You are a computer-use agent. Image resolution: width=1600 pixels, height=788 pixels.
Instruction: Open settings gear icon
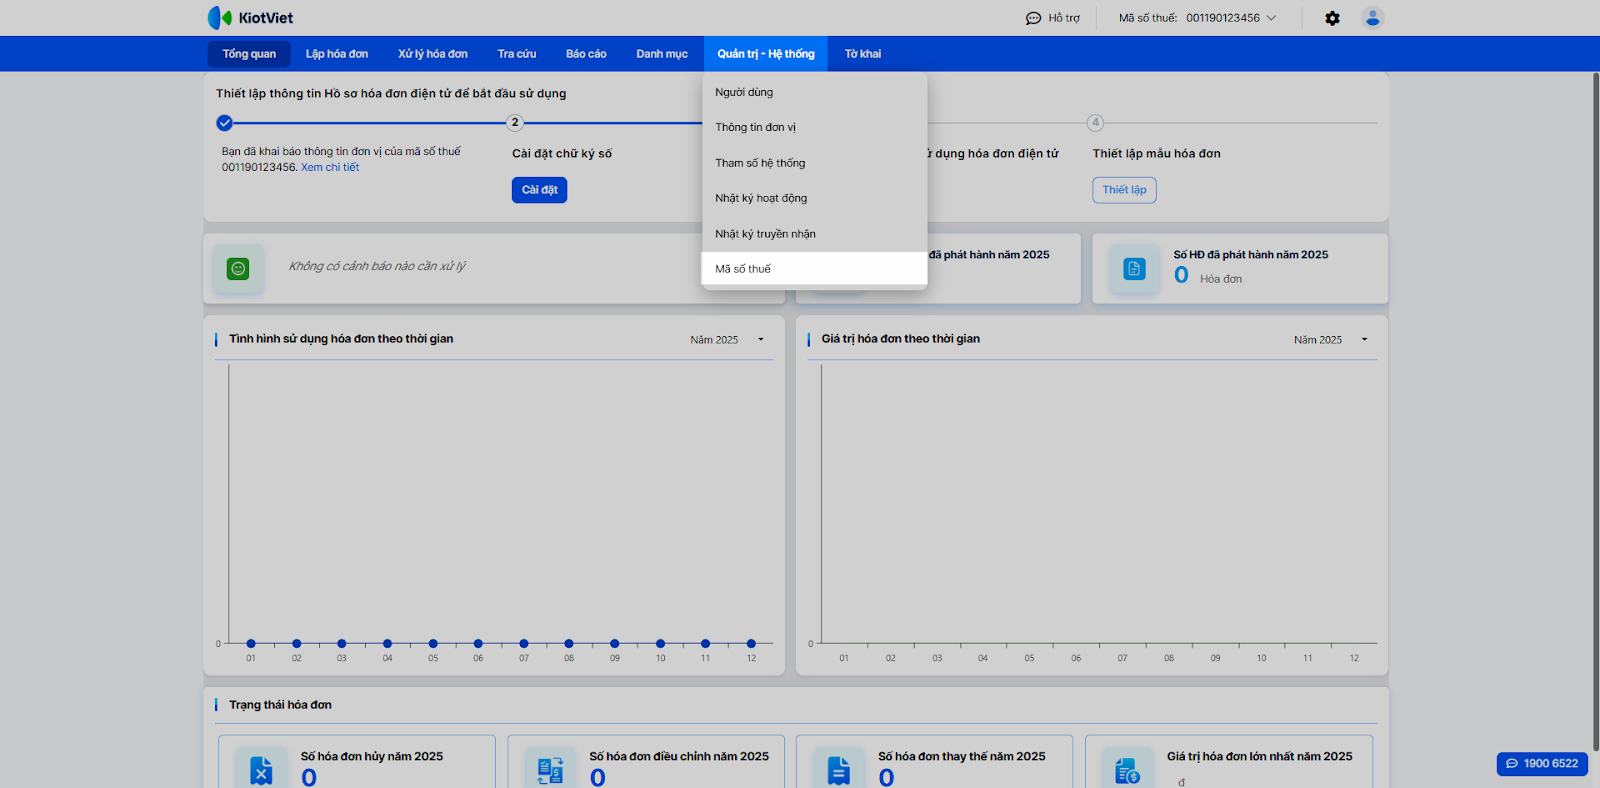1332,18
